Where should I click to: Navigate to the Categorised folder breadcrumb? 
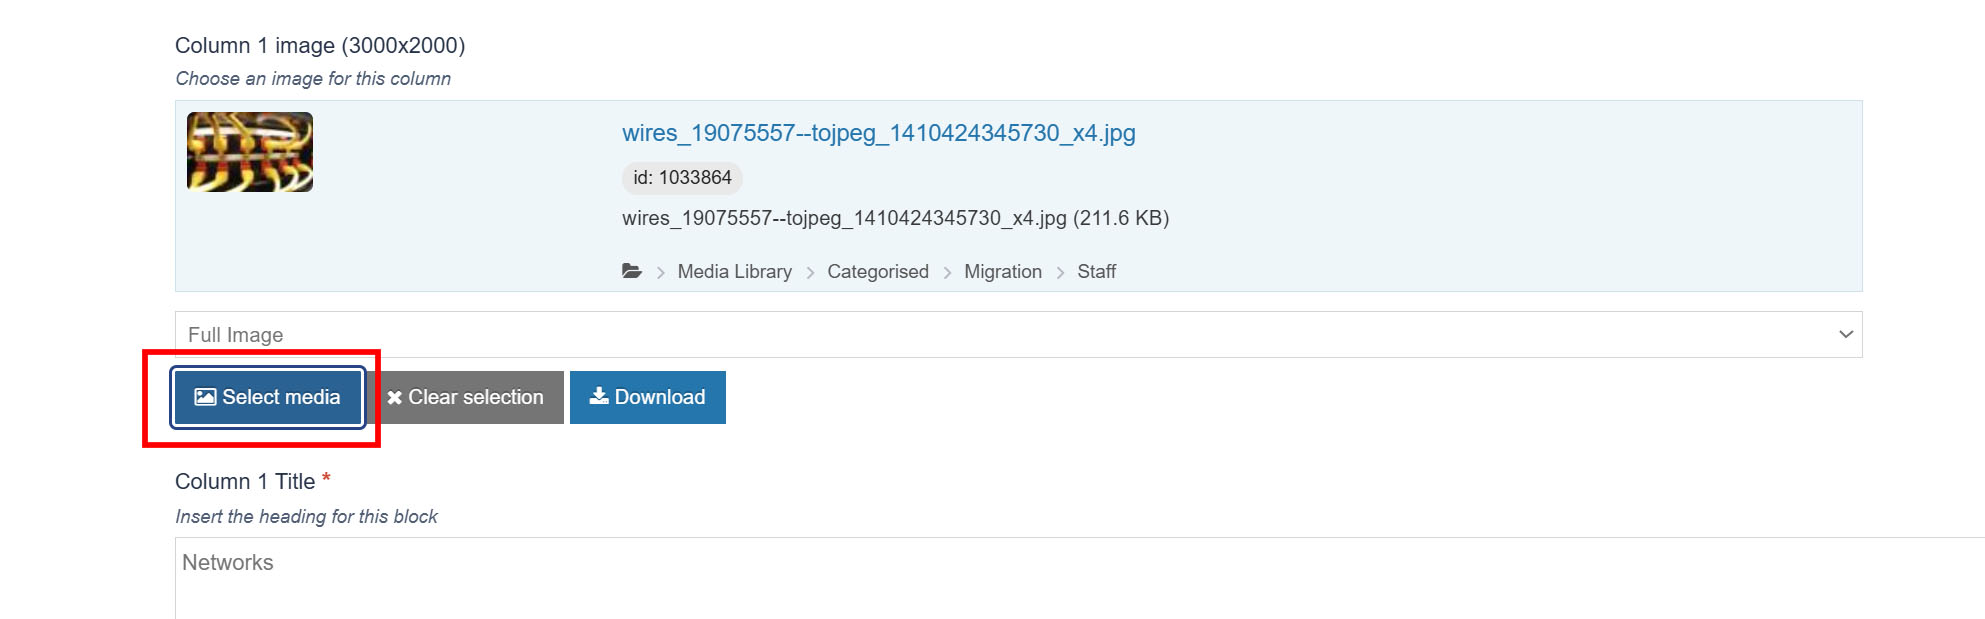tap(878, 272)
